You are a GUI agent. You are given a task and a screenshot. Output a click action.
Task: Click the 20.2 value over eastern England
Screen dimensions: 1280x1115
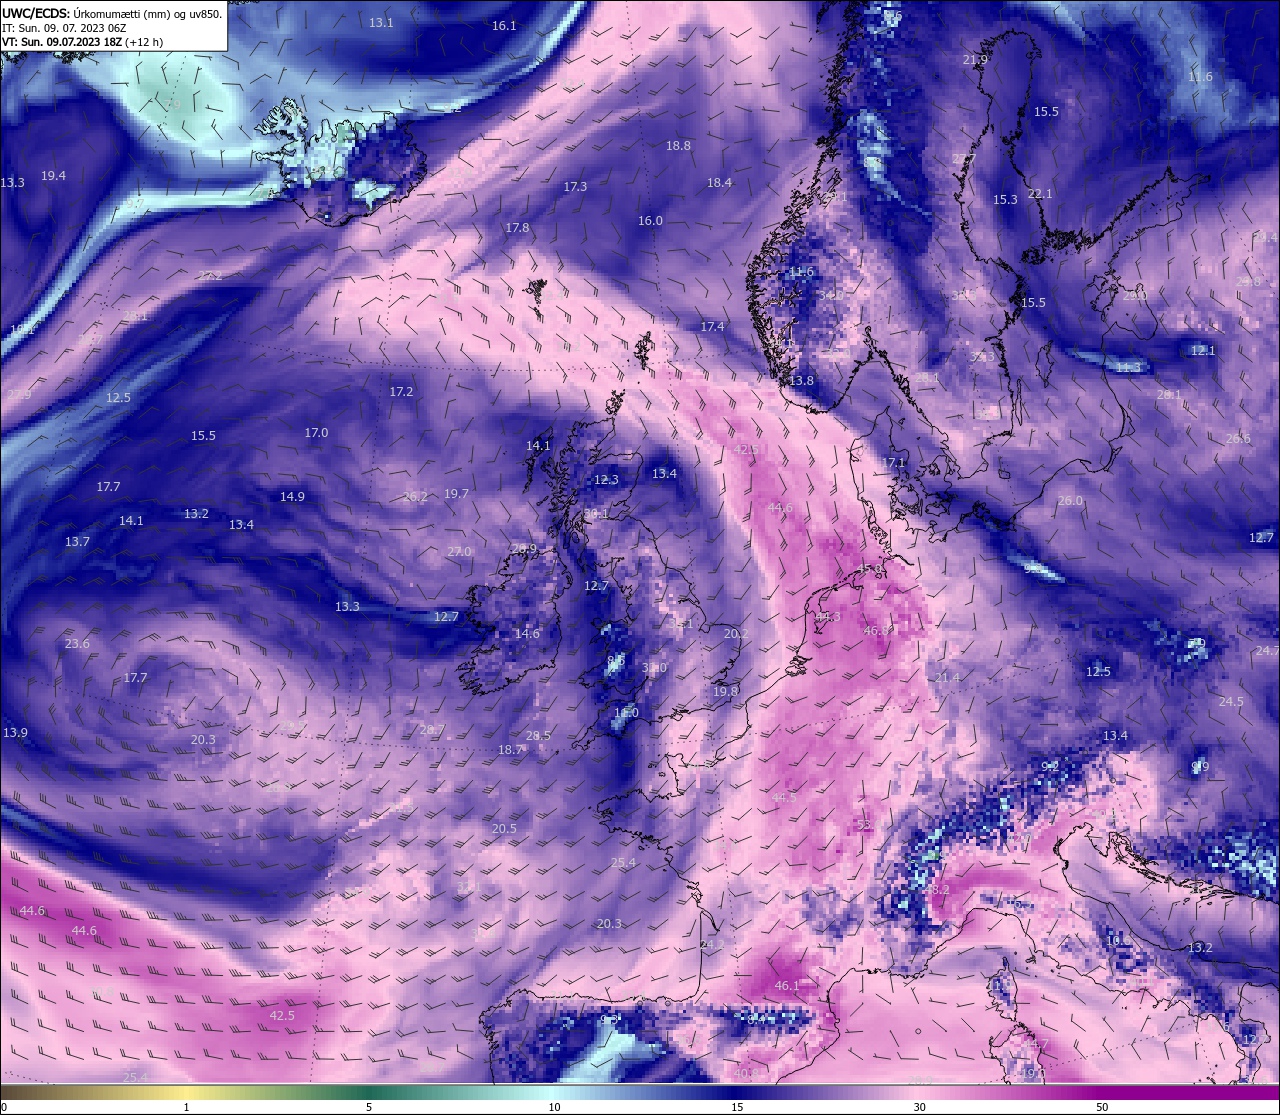point(736,635)
